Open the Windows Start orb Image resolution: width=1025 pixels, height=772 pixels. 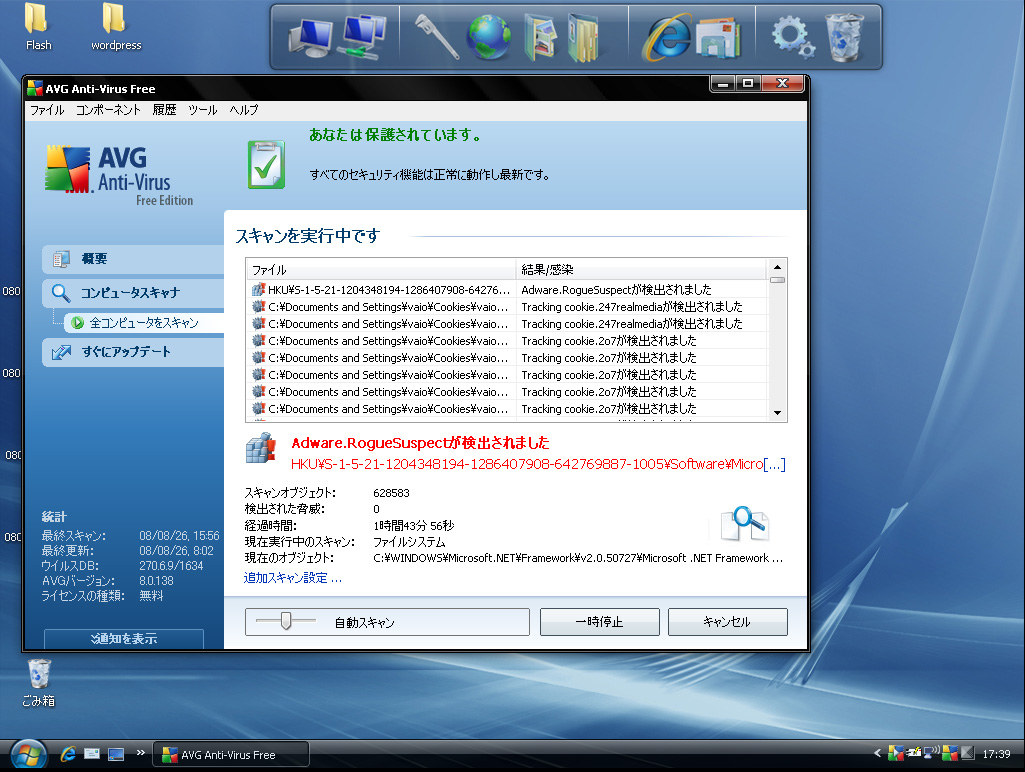(x=27, y=756)
